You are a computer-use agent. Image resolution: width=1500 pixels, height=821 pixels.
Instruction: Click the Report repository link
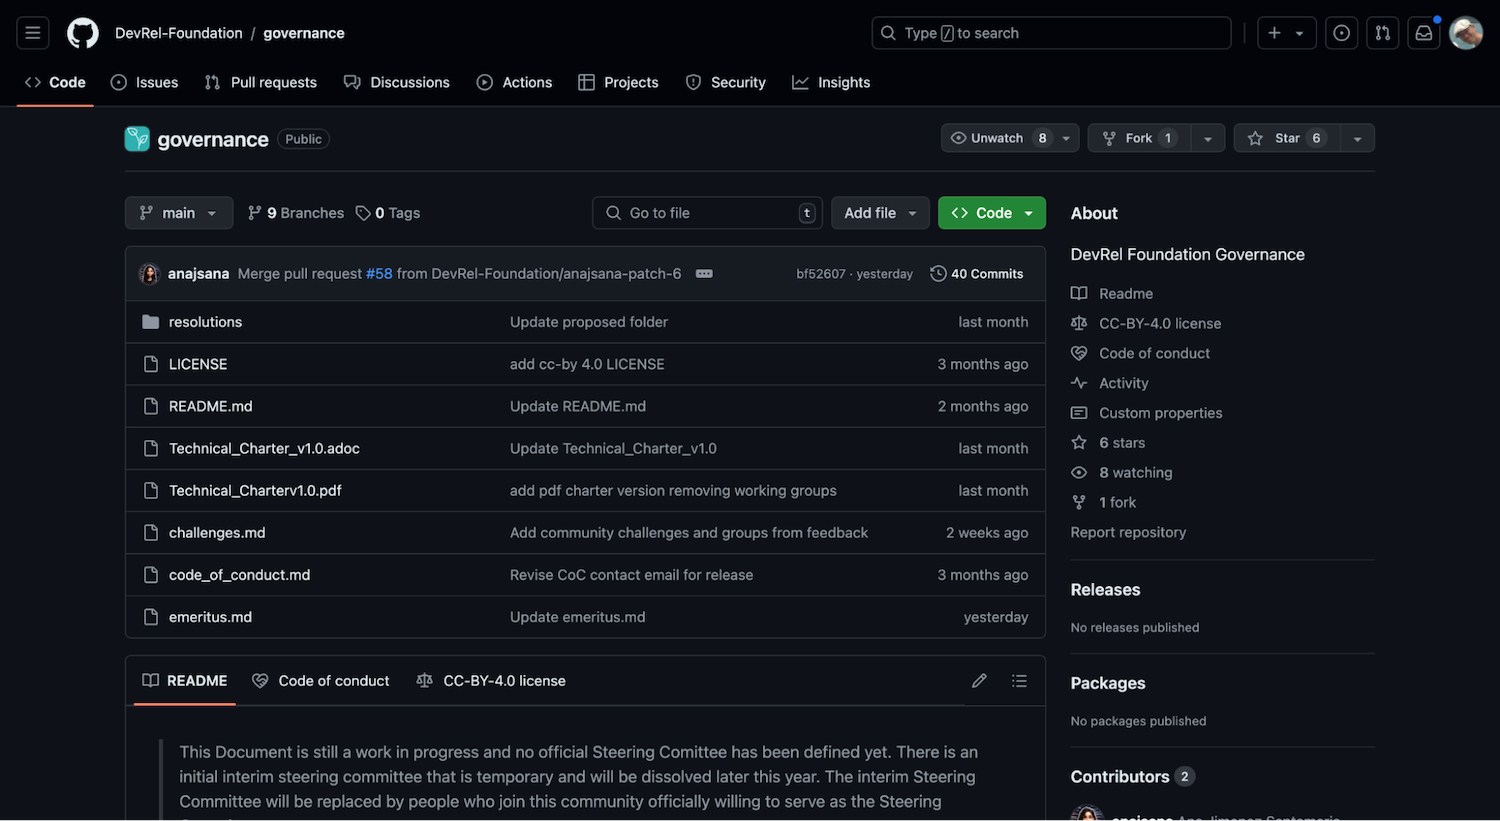(1128, 532)
